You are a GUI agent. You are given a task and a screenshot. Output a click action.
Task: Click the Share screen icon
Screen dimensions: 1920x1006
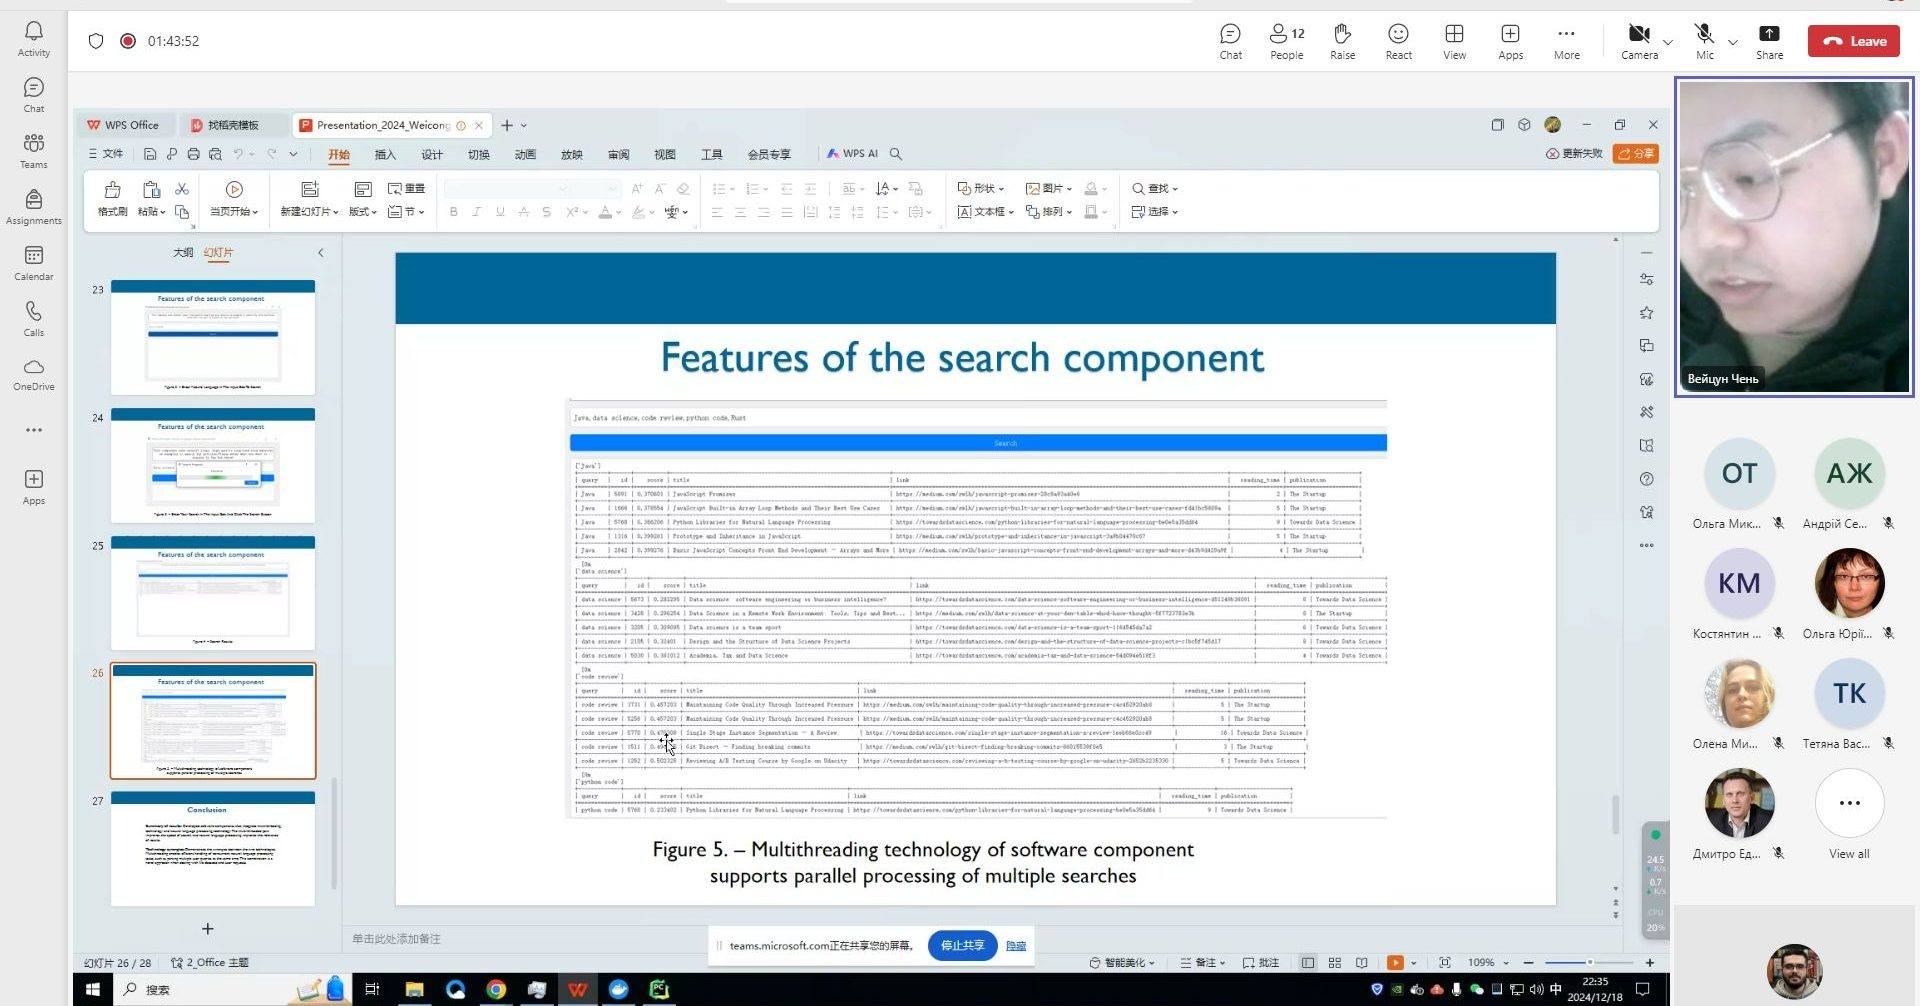(x=1769, y=41)
